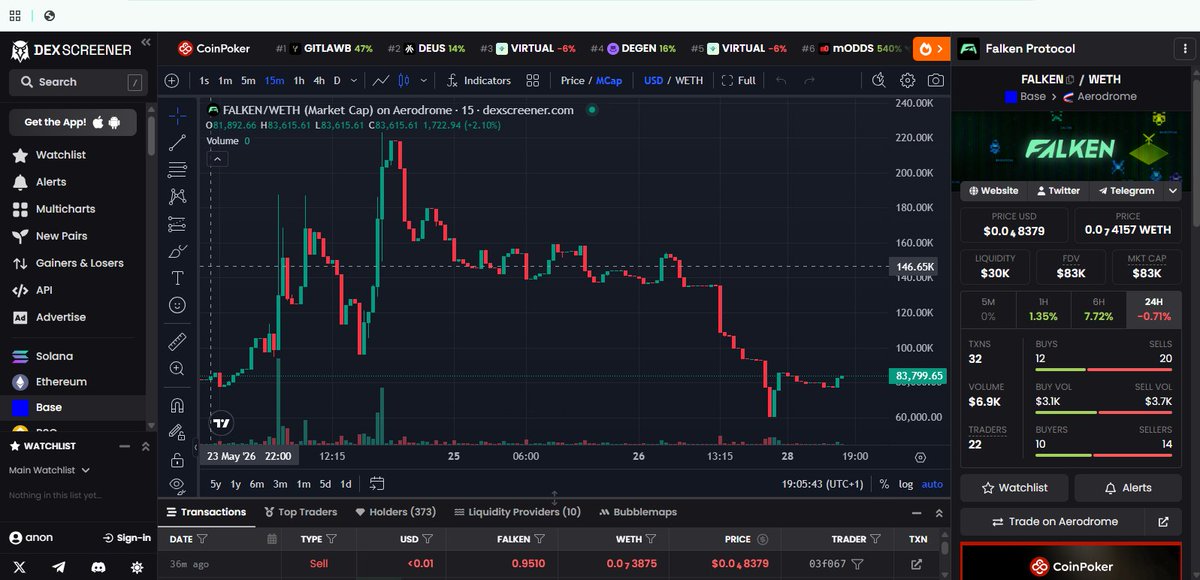The width and height of the screenshot is (1200, 580).
Task: Select the crosshair cursor drawing tool
Action: click(x=177, y=115)
